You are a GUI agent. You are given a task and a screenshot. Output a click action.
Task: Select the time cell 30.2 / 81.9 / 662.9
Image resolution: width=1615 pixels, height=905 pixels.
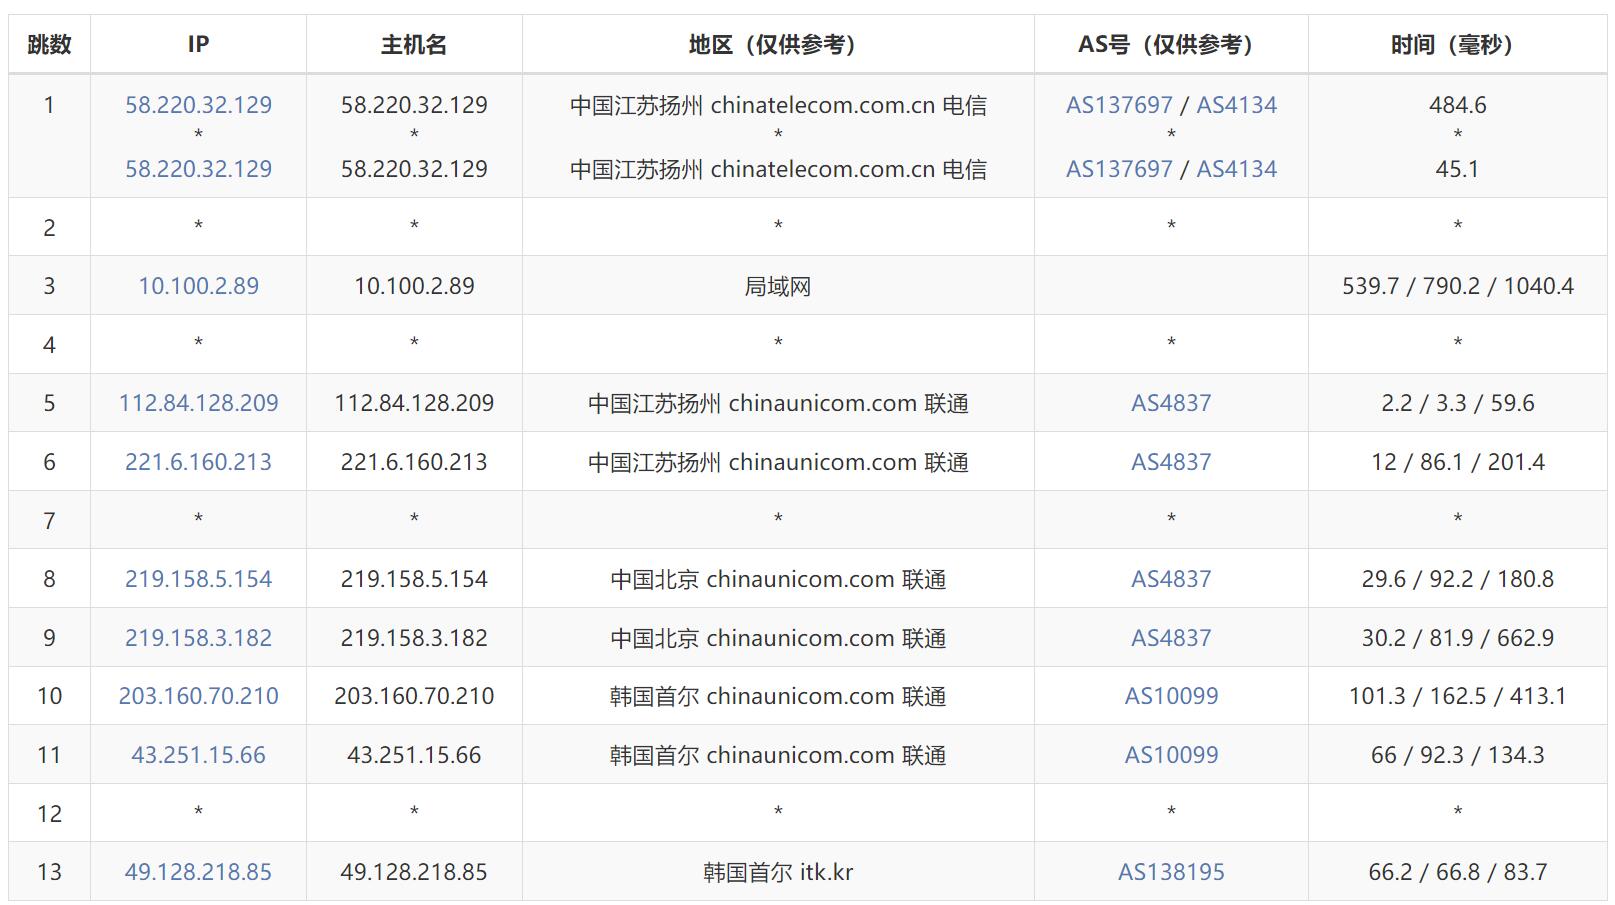tap(1458, 638)
